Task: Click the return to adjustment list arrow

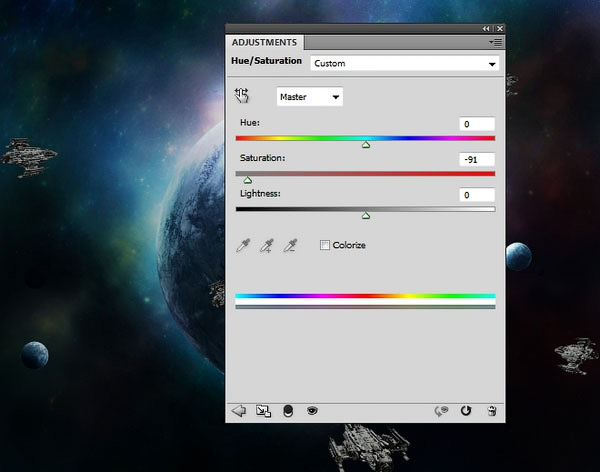Action: [x=238, y=410]
